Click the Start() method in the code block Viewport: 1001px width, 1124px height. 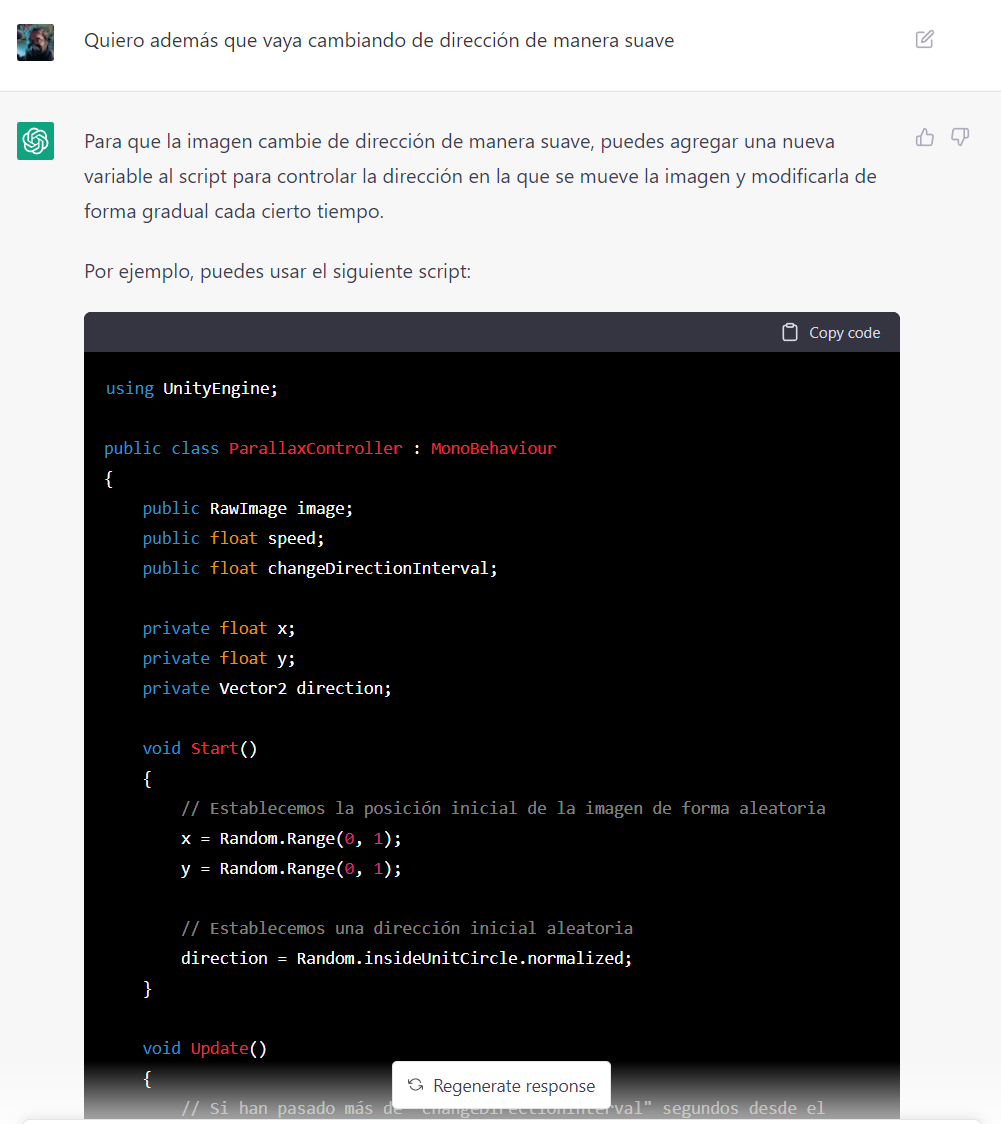(213, 748)
